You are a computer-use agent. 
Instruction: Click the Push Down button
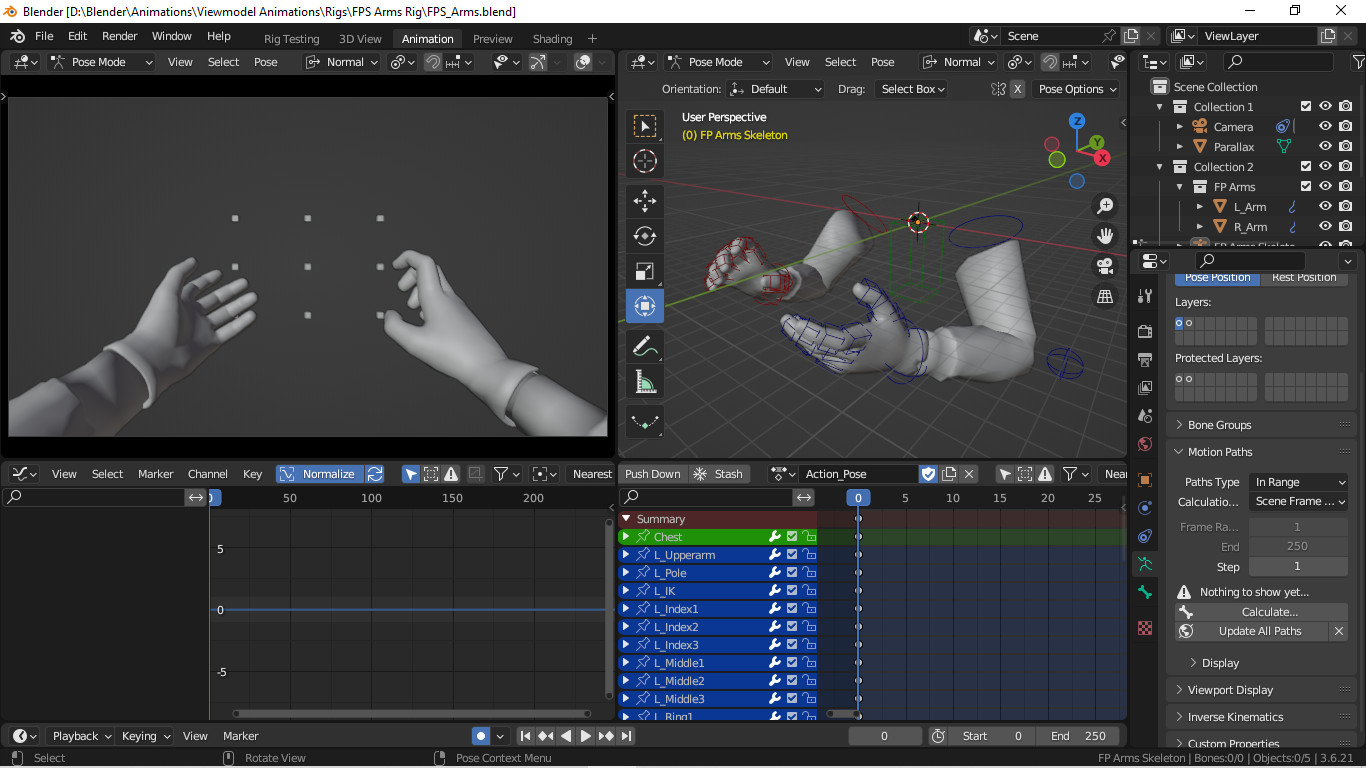click(652, 474)
